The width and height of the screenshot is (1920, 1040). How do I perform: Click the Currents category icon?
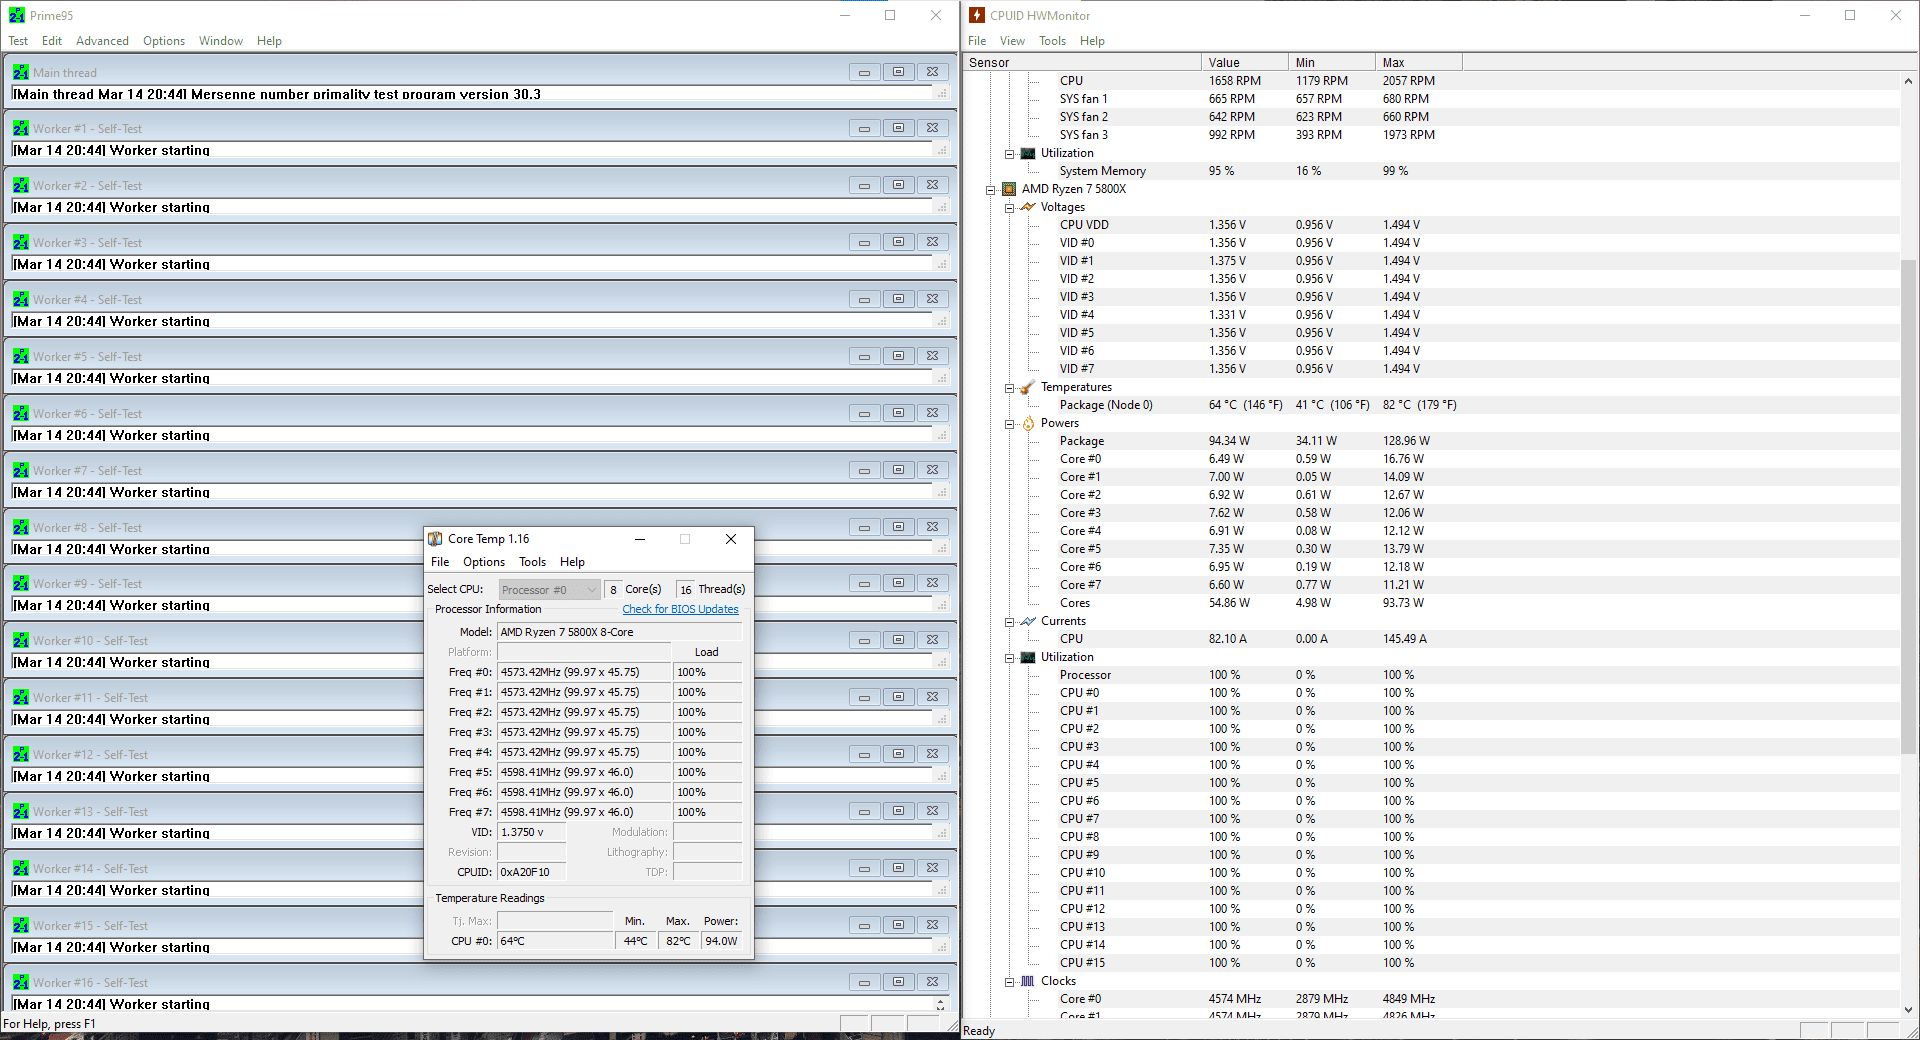pyautogui.click(x=1028, y=621)
